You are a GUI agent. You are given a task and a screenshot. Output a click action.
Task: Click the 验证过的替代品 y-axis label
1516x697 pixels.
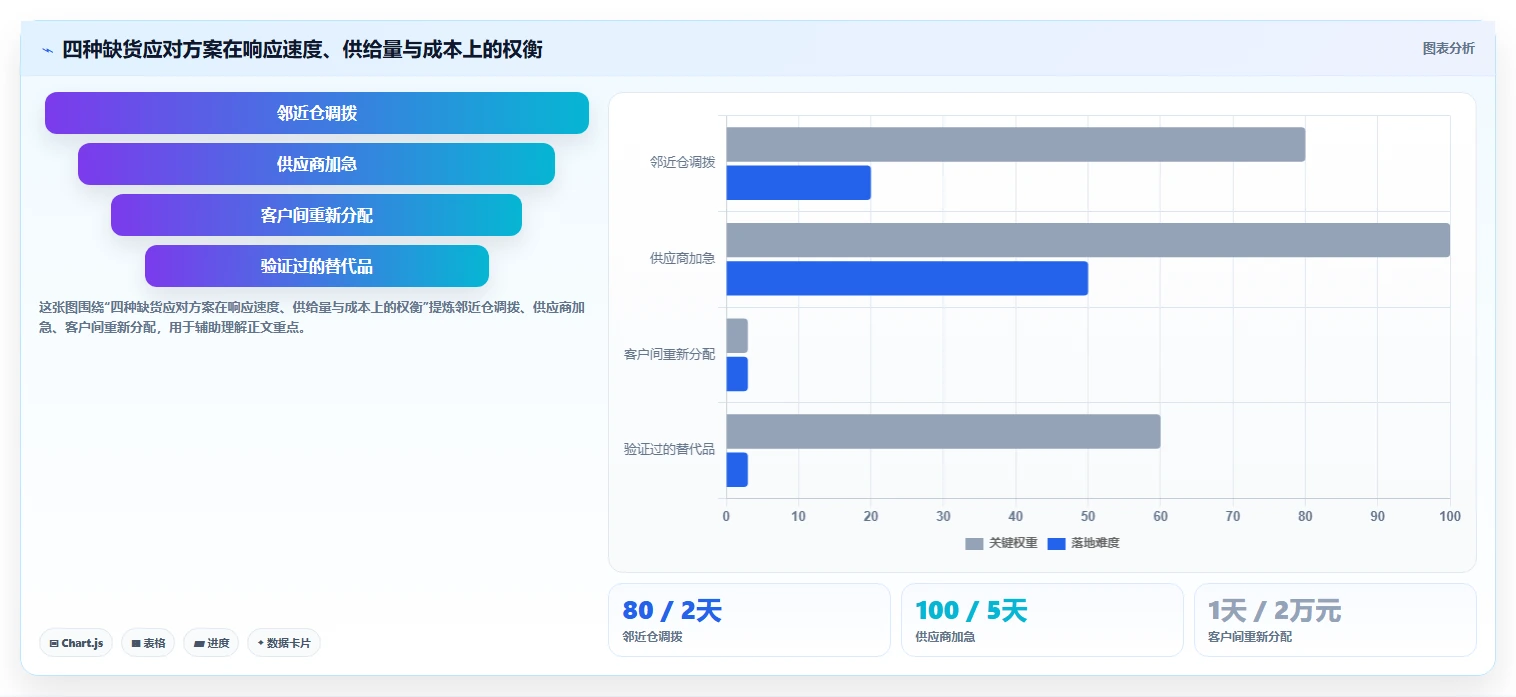pyautogui.click(x=670, y=449)
